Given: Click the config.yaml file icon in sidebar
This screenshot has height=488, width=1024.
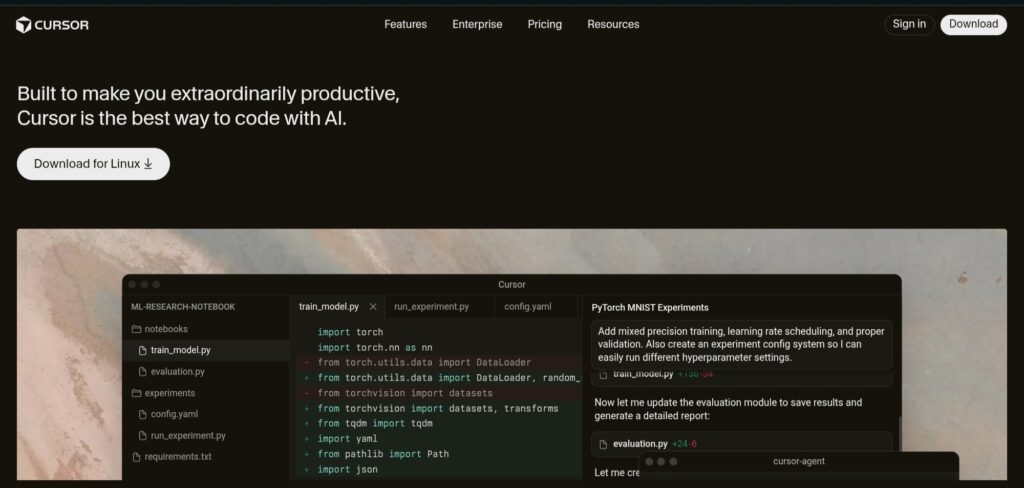Looking at the screenshot, I should [142, 414].
